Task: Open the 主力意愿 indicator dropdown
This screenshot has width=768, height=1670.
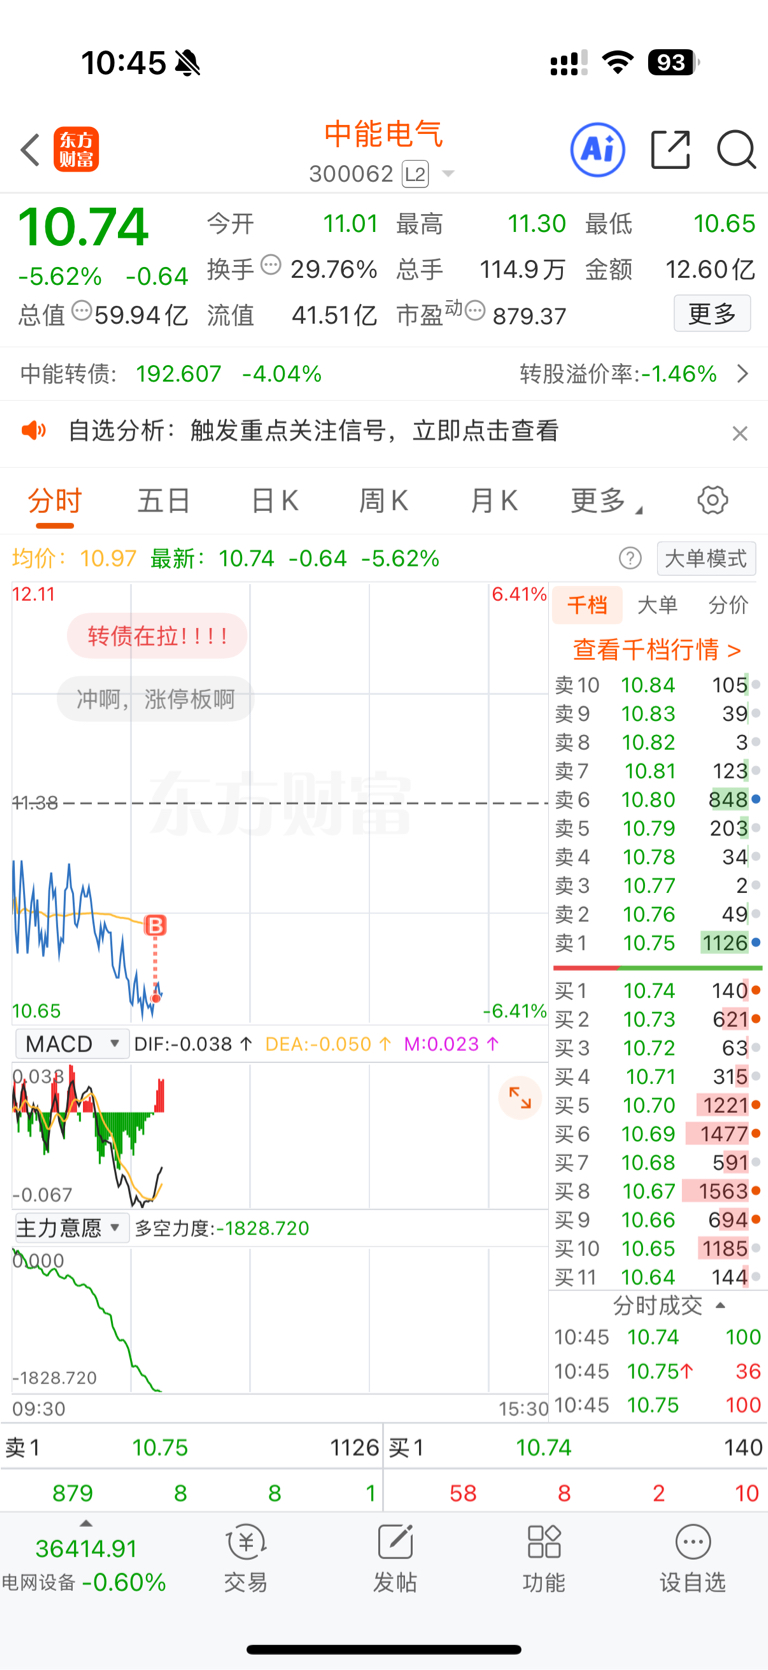Action: point(72,1228)
